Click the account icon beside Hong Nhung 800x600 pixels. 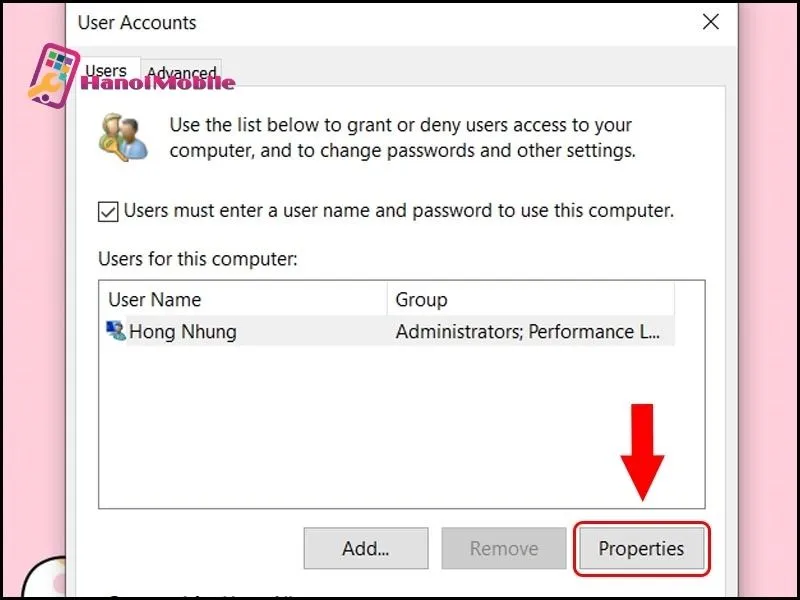[x=116, y=331]
